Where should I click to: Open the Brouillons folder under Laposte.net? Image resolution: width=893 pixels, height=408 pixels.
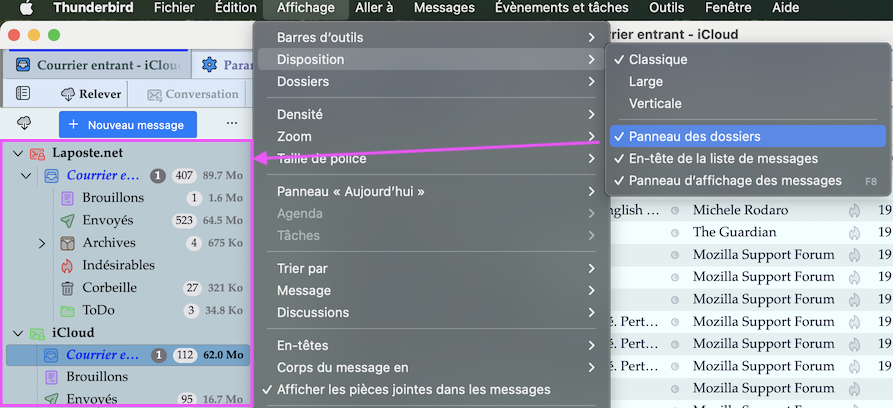coord(112,198)
